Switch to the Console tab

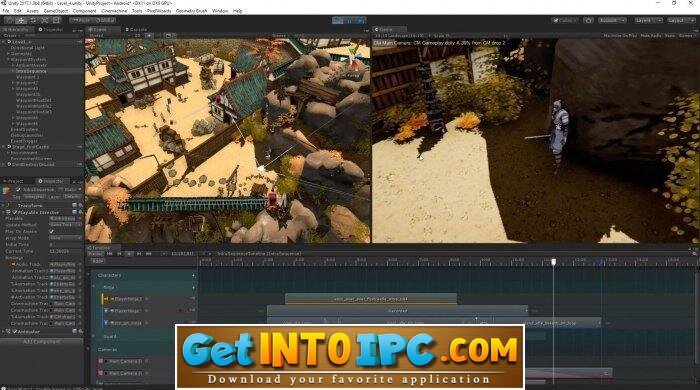pos(136,29)
